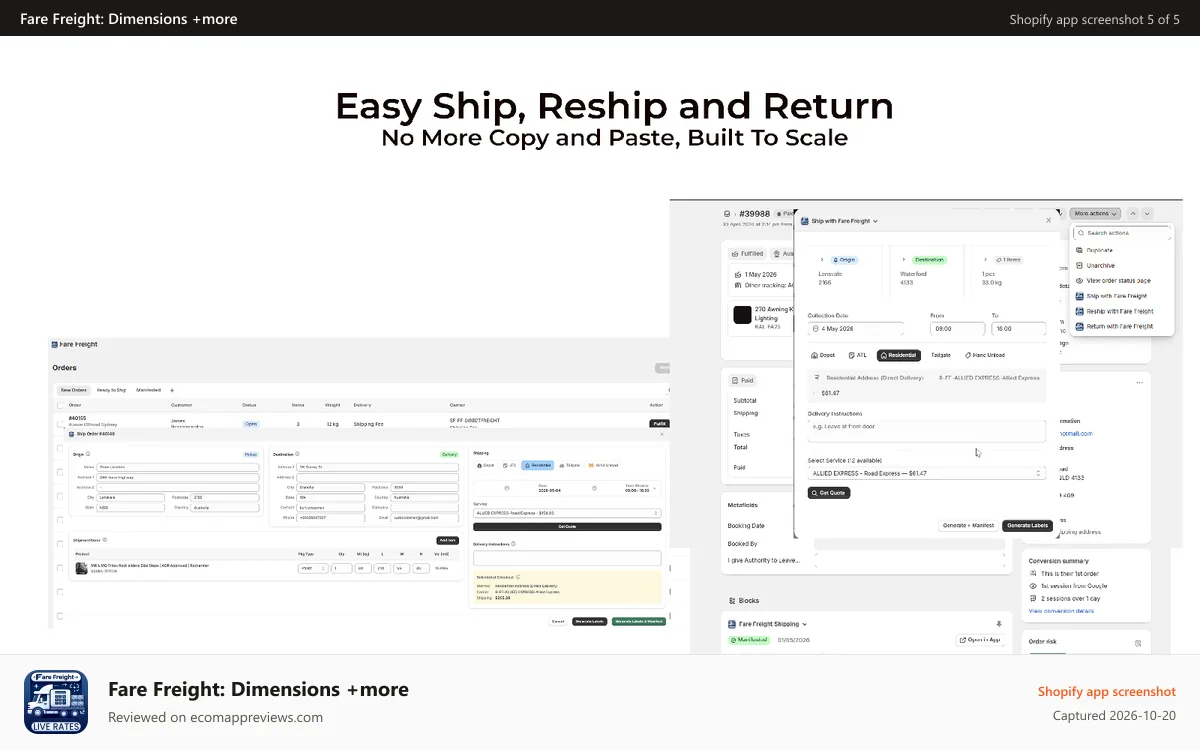
Task: Choose Reship with Fare Freight menu entry
Action: coord(1113,311)
